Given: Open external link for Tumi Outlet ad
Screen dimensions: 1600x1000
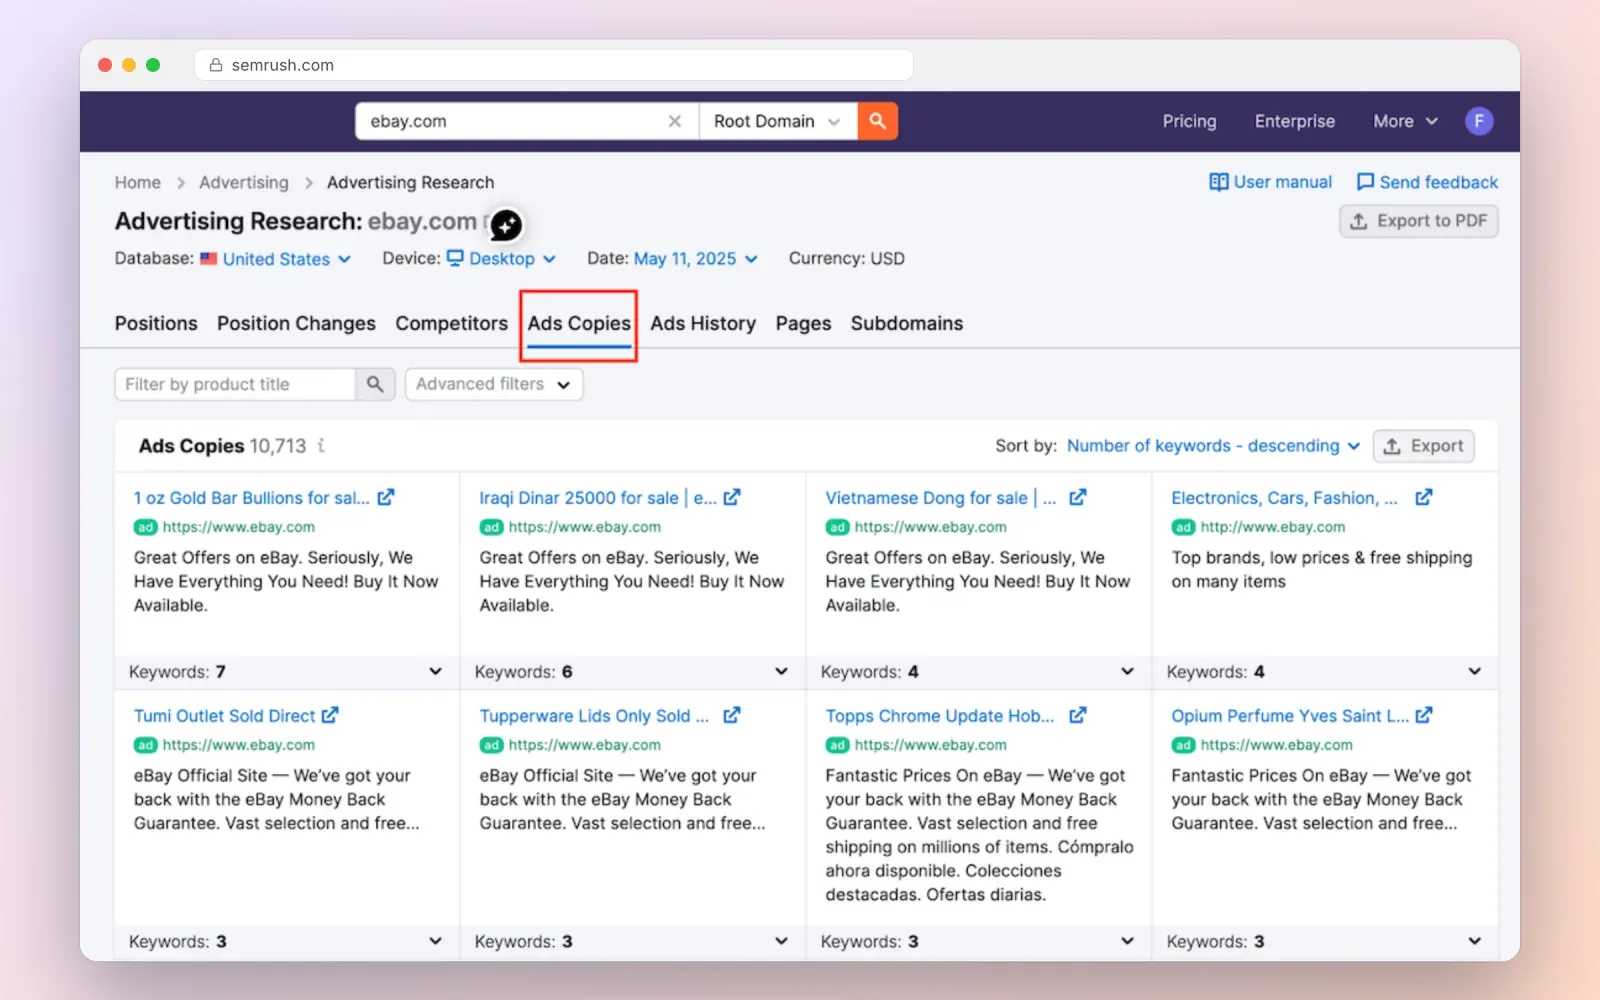Looking at the screenshot, I should 330,715.
